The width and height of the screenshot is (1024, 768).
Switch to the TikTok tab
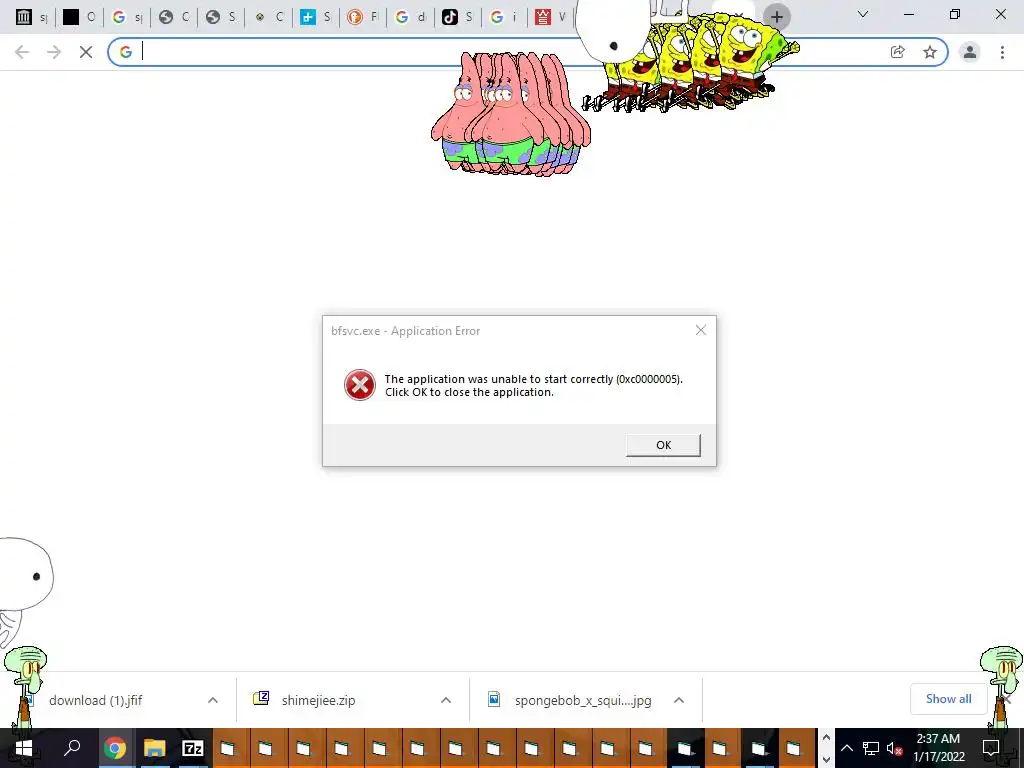point(457,17)
